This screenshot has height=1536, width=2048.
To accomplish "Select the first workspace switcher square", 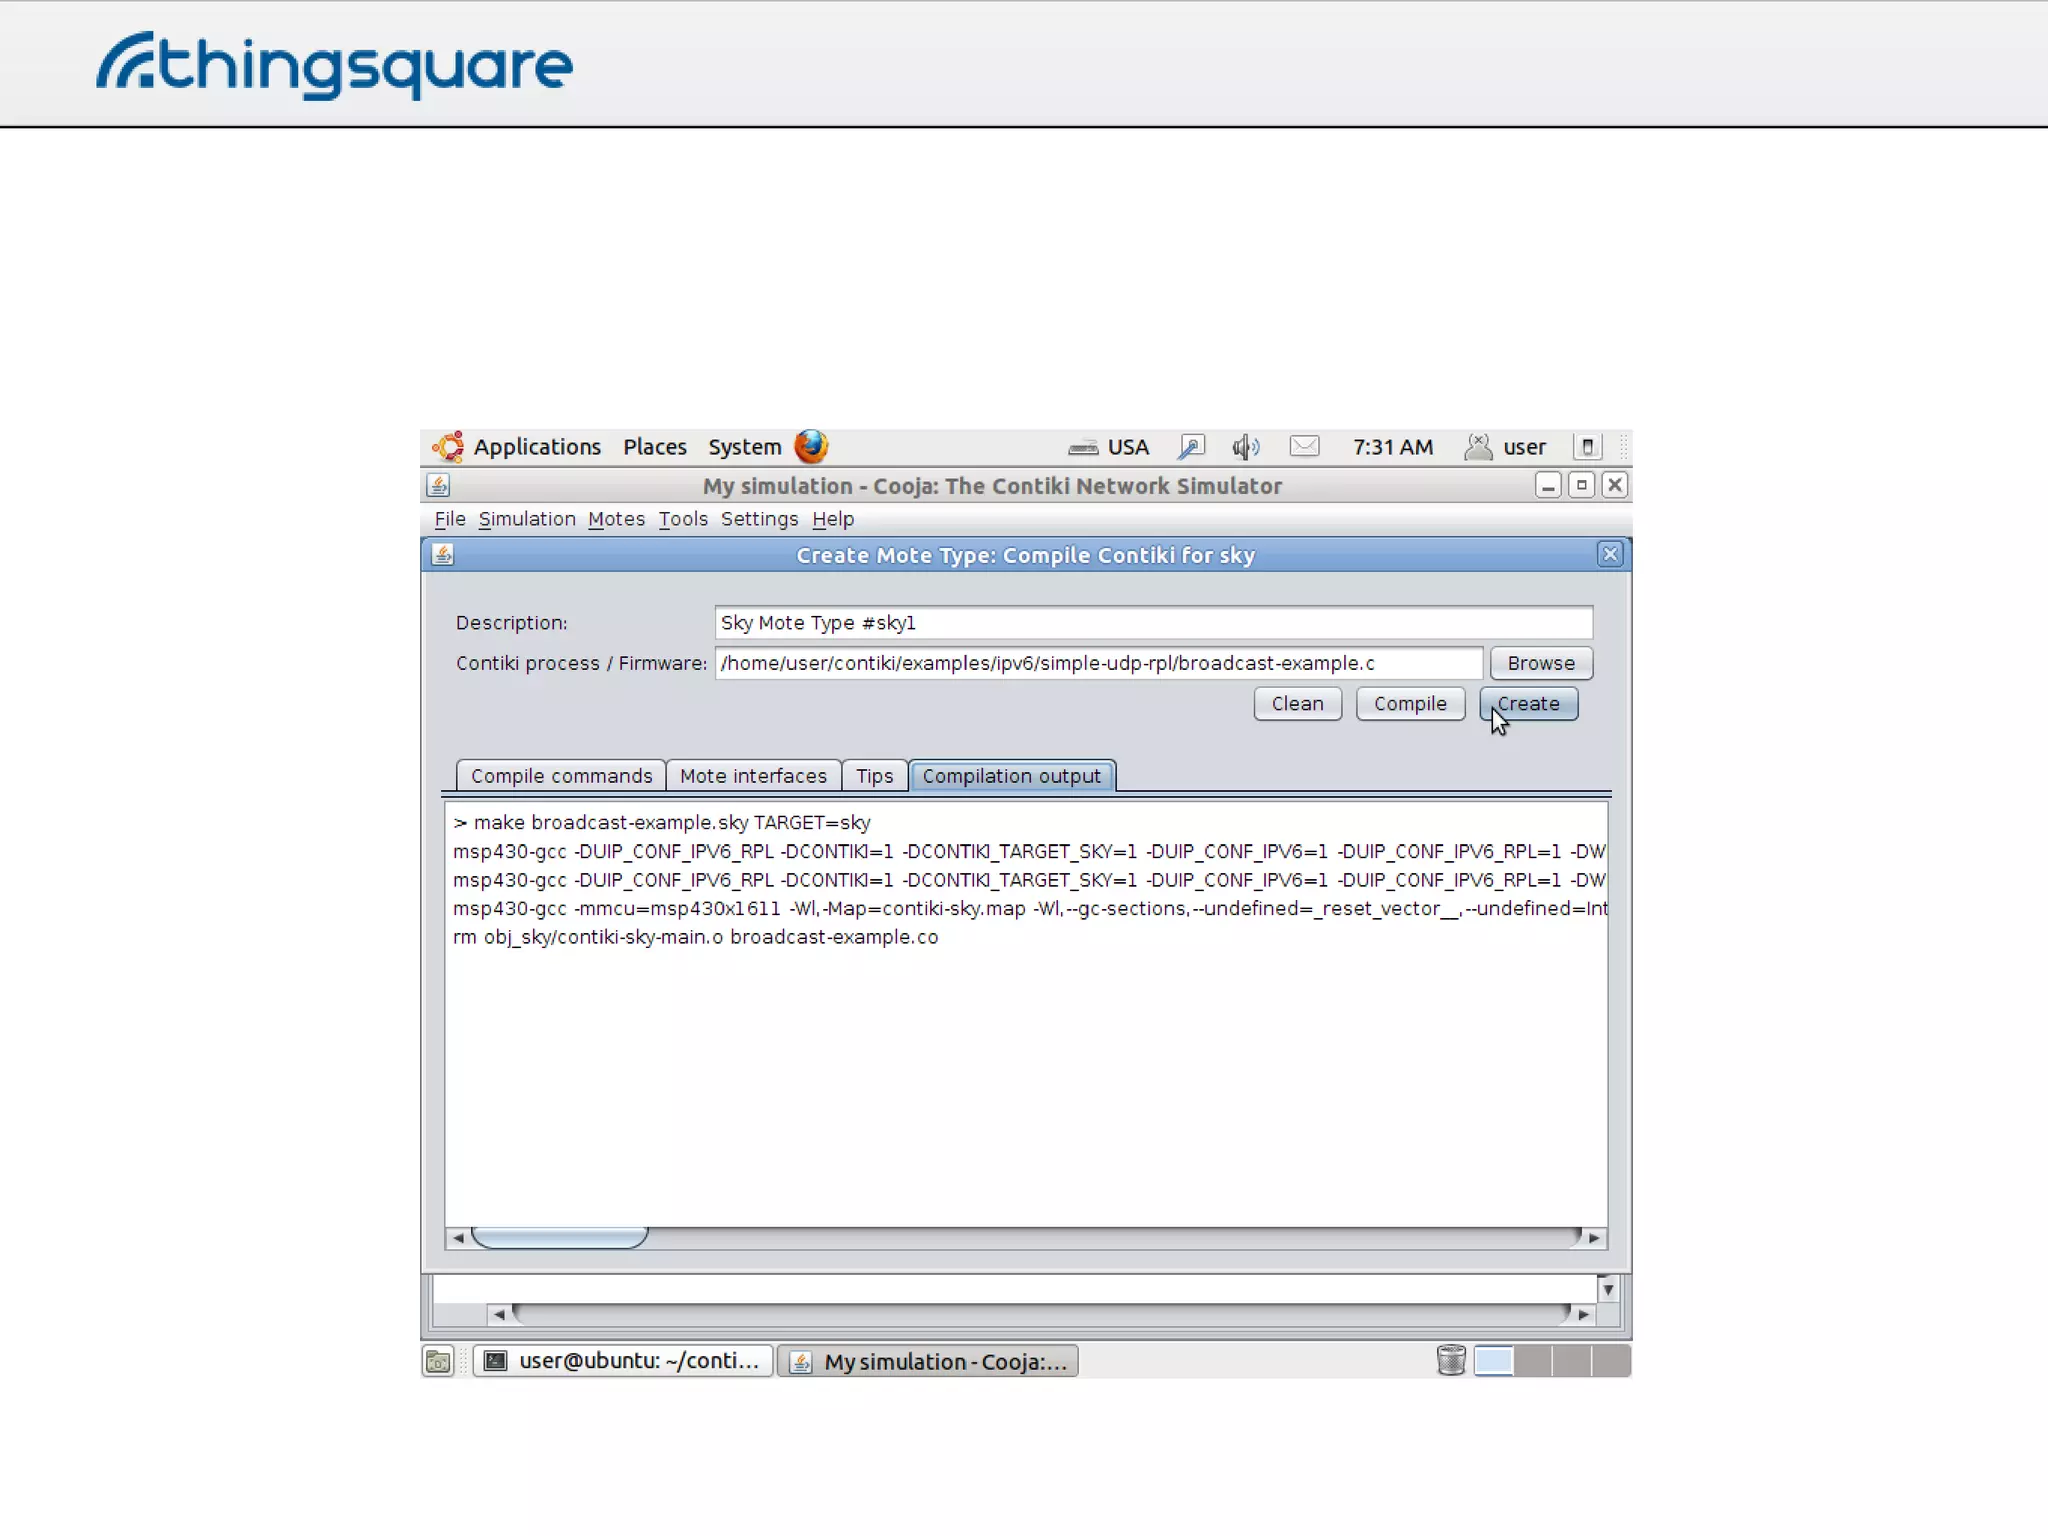I will pos(1493,1361).
